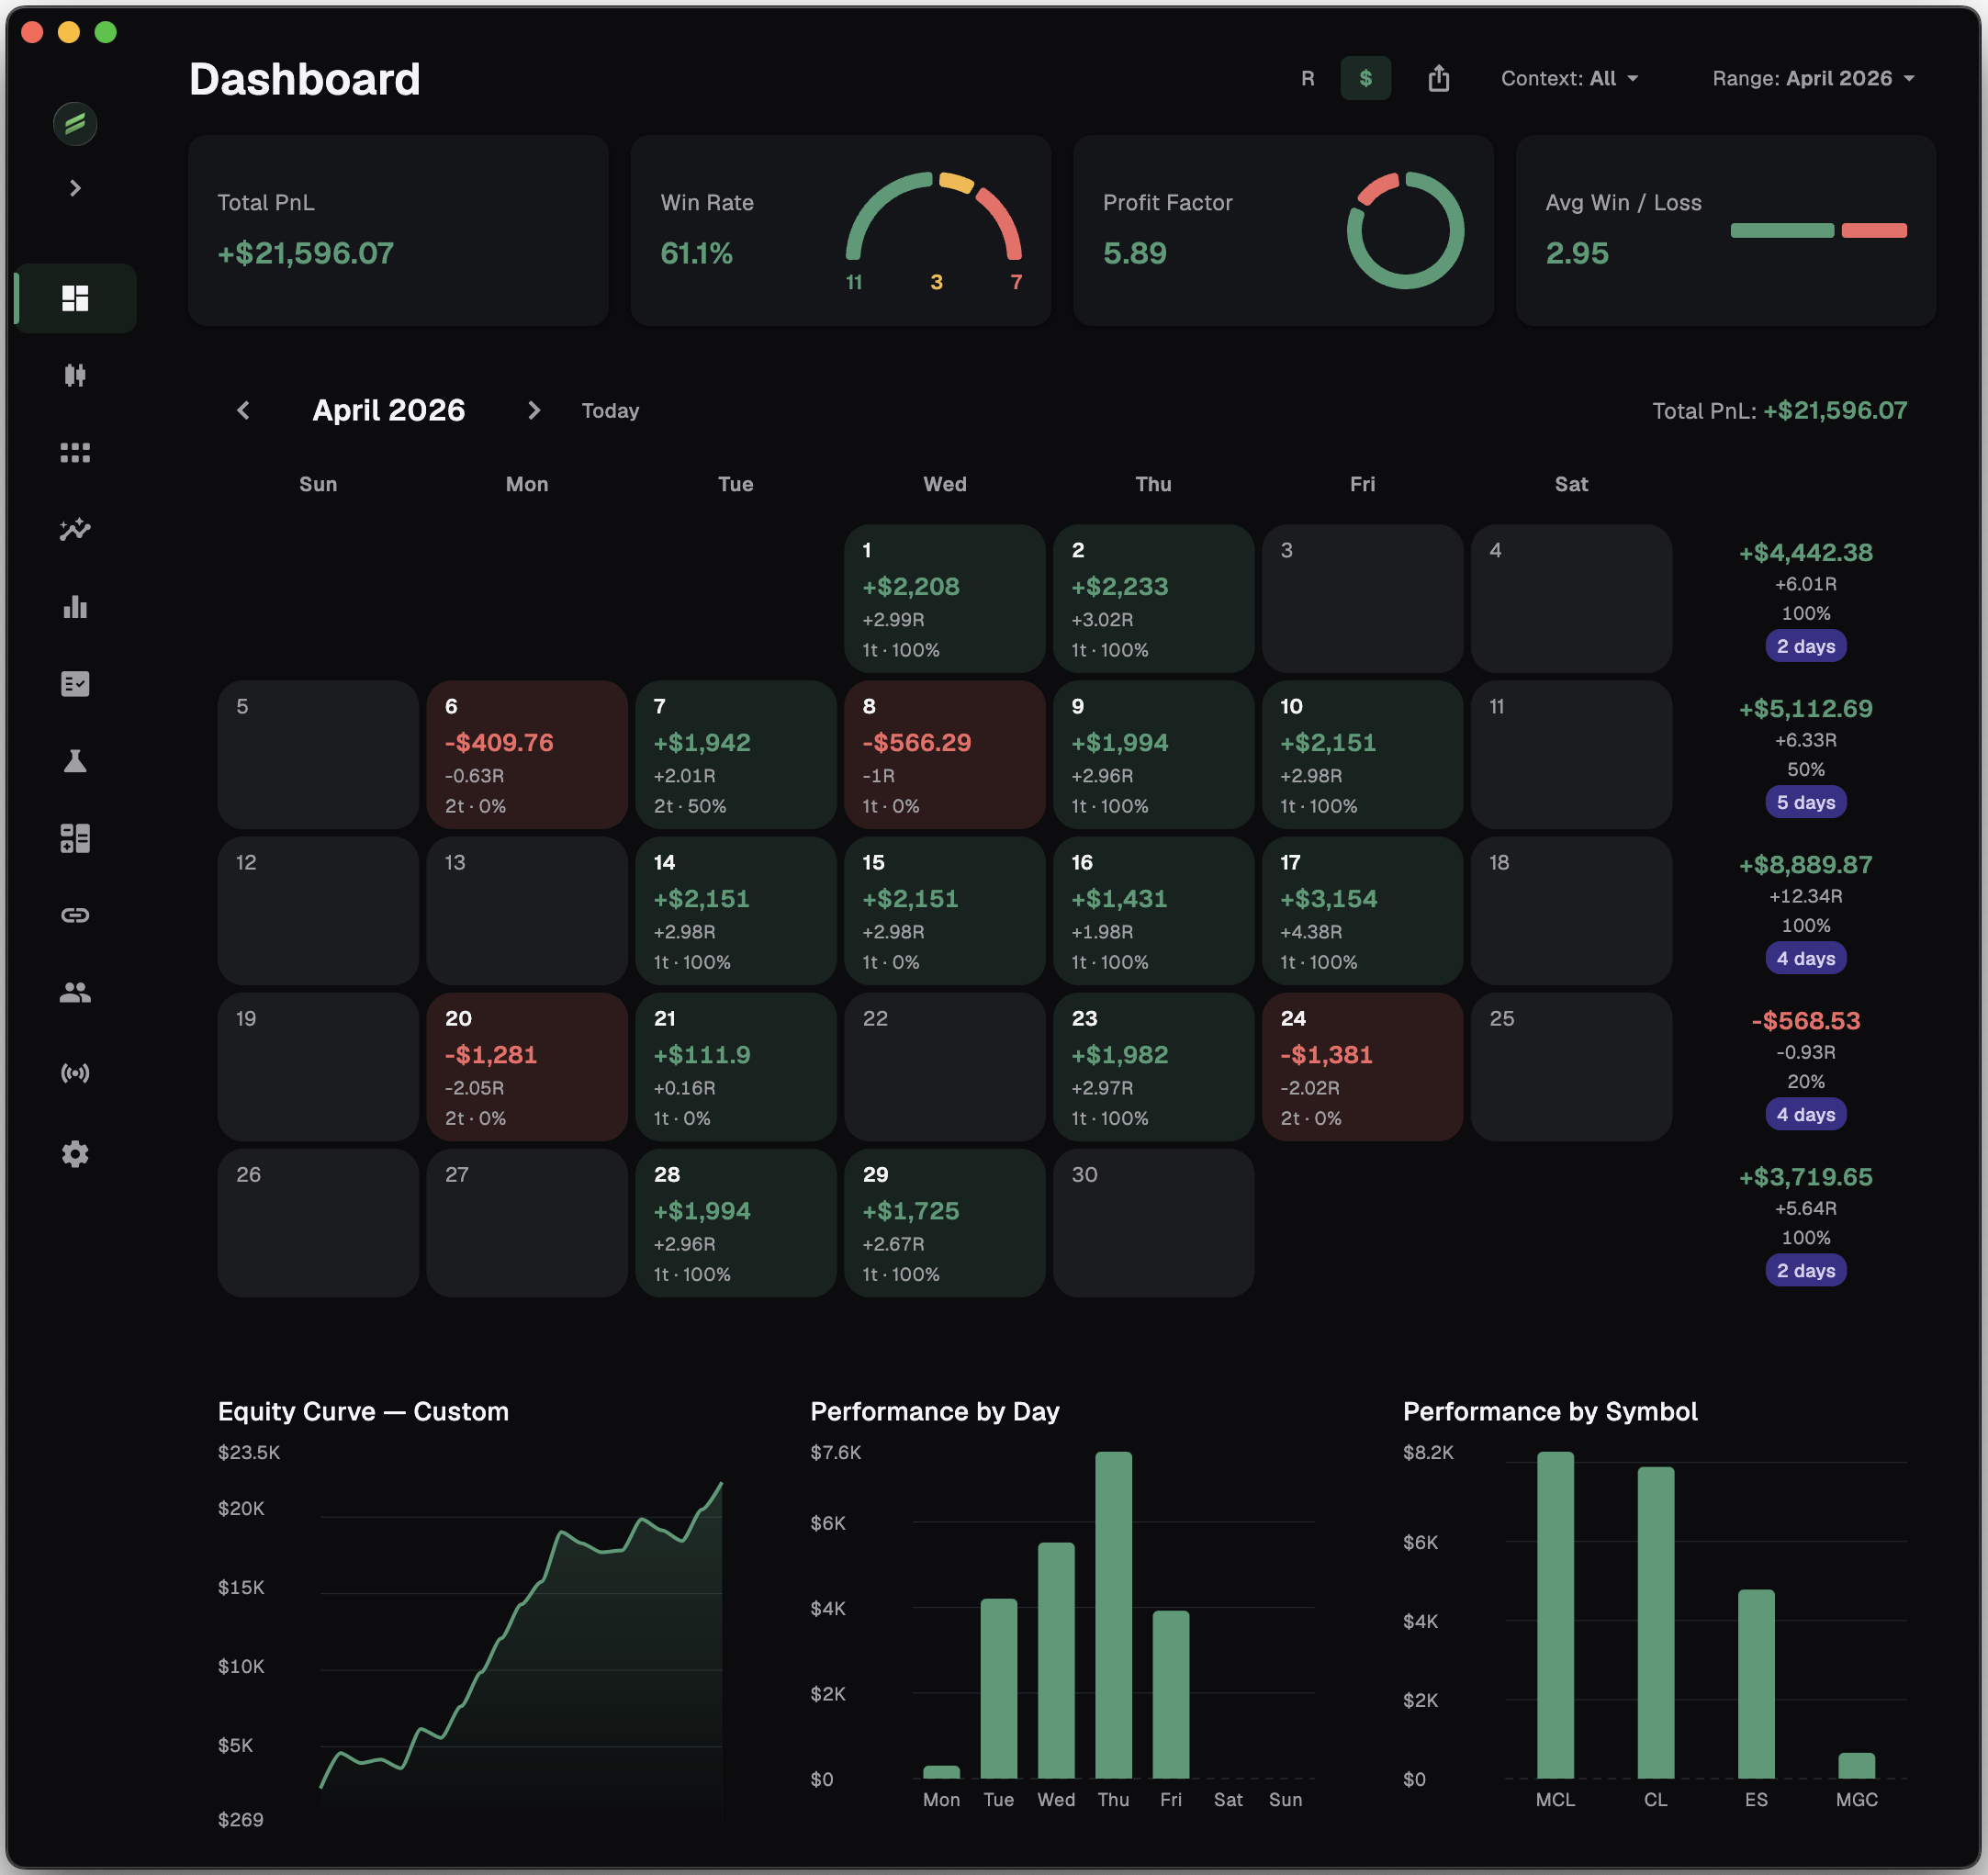Viewport: 1988px width, 1875px height.
Task: Open the checklist journal icon in sidebar
Action: point(75,684)
